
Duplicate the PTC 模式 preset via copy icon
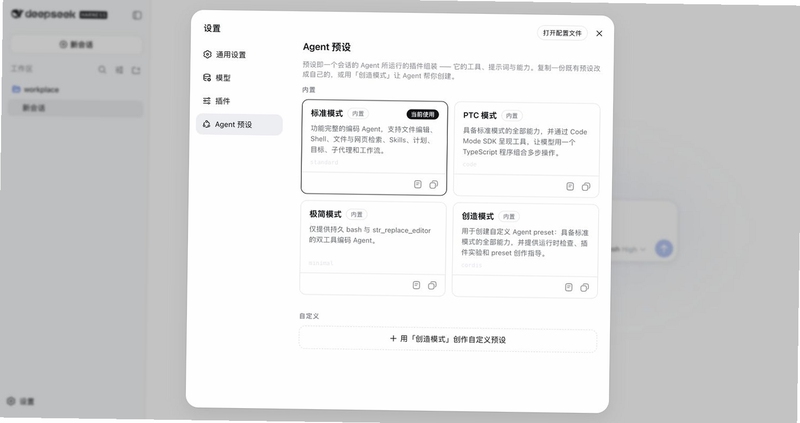pyautogui.click(x=586, y=187)
